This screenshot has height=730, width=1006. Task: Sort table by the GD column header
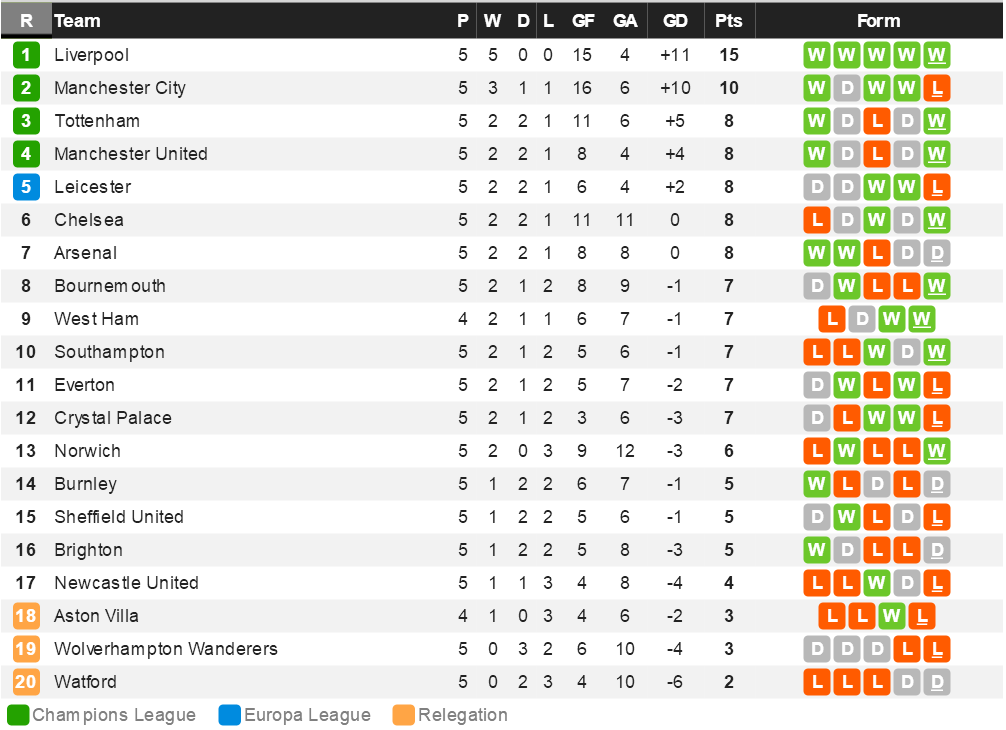[x=675, y=21]
